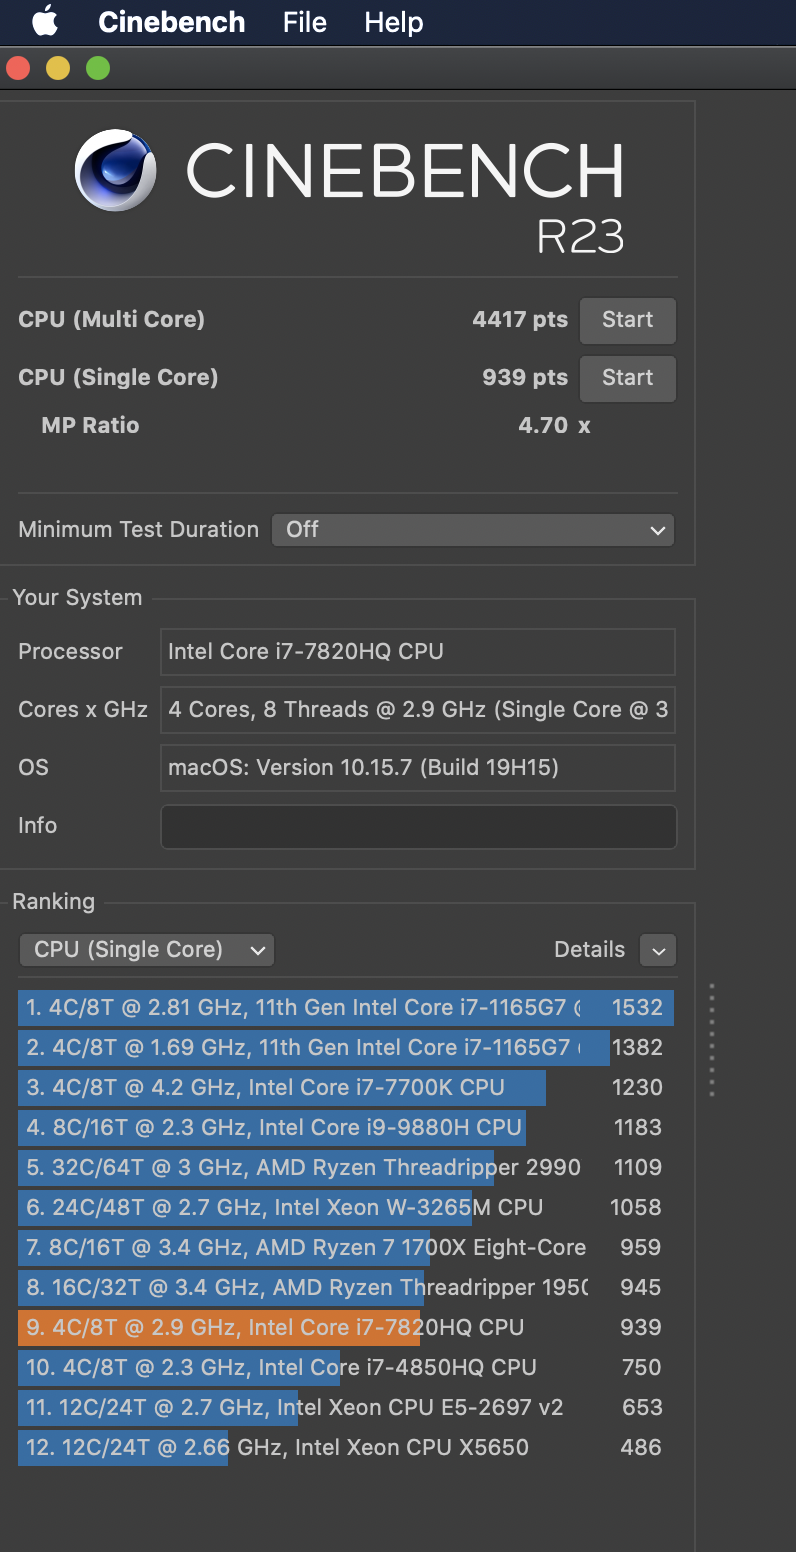Select highlighted row 9 Core i7-7820HQ
The height and width of the screenshot is (1552, 796).
tap(346, 1327)
